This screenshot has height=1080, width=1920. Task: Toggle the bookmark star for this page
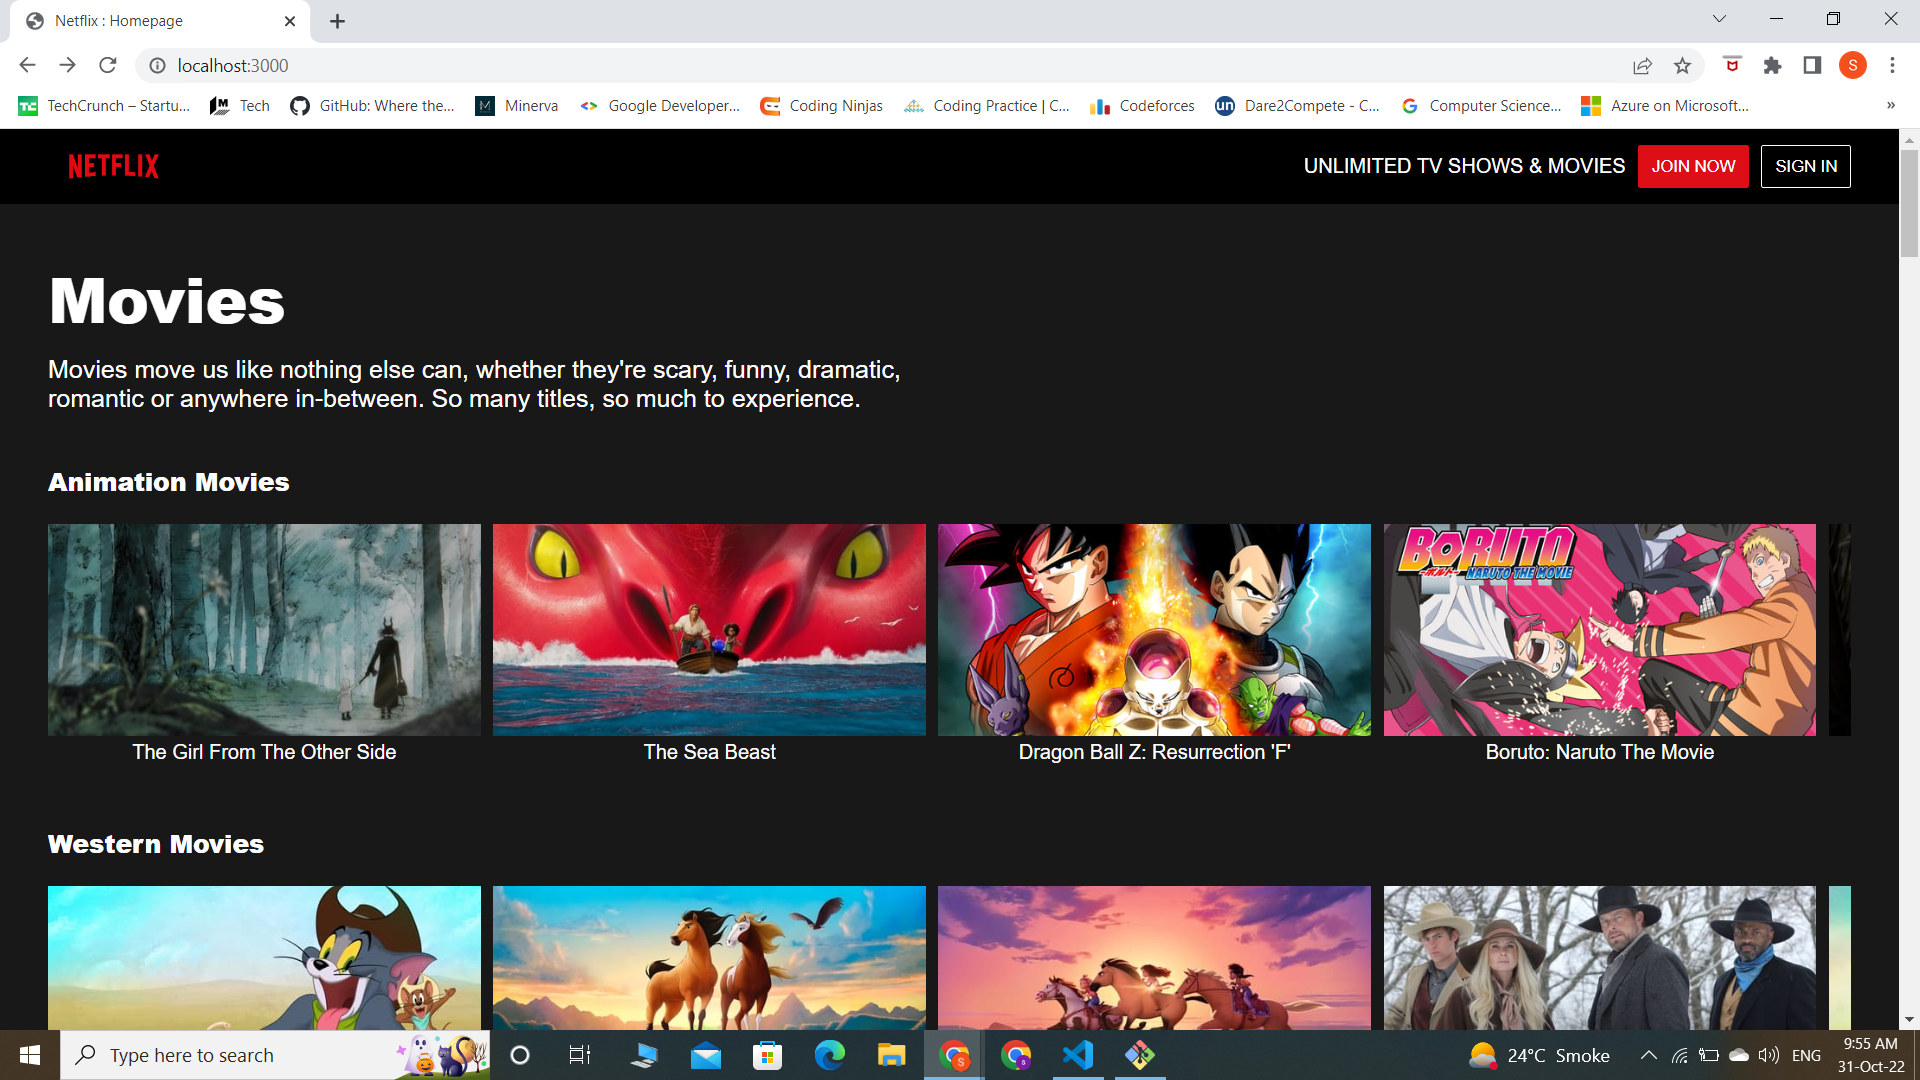[1683, 65]
